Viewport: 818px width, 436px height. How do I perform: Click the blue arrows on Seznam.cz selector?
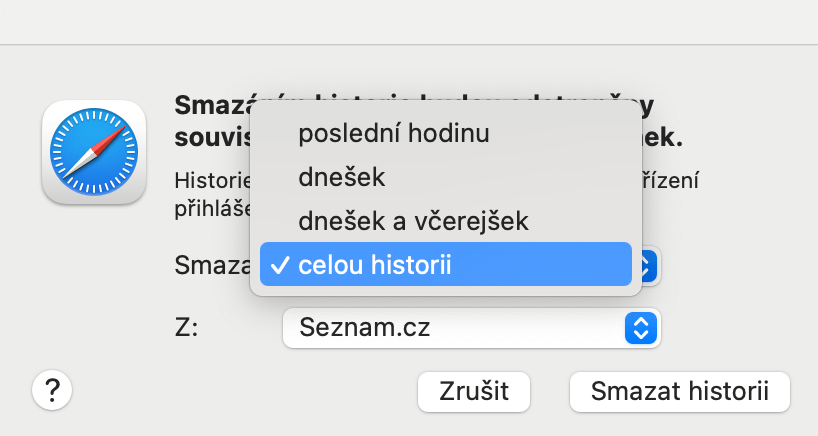click(639, 327)
